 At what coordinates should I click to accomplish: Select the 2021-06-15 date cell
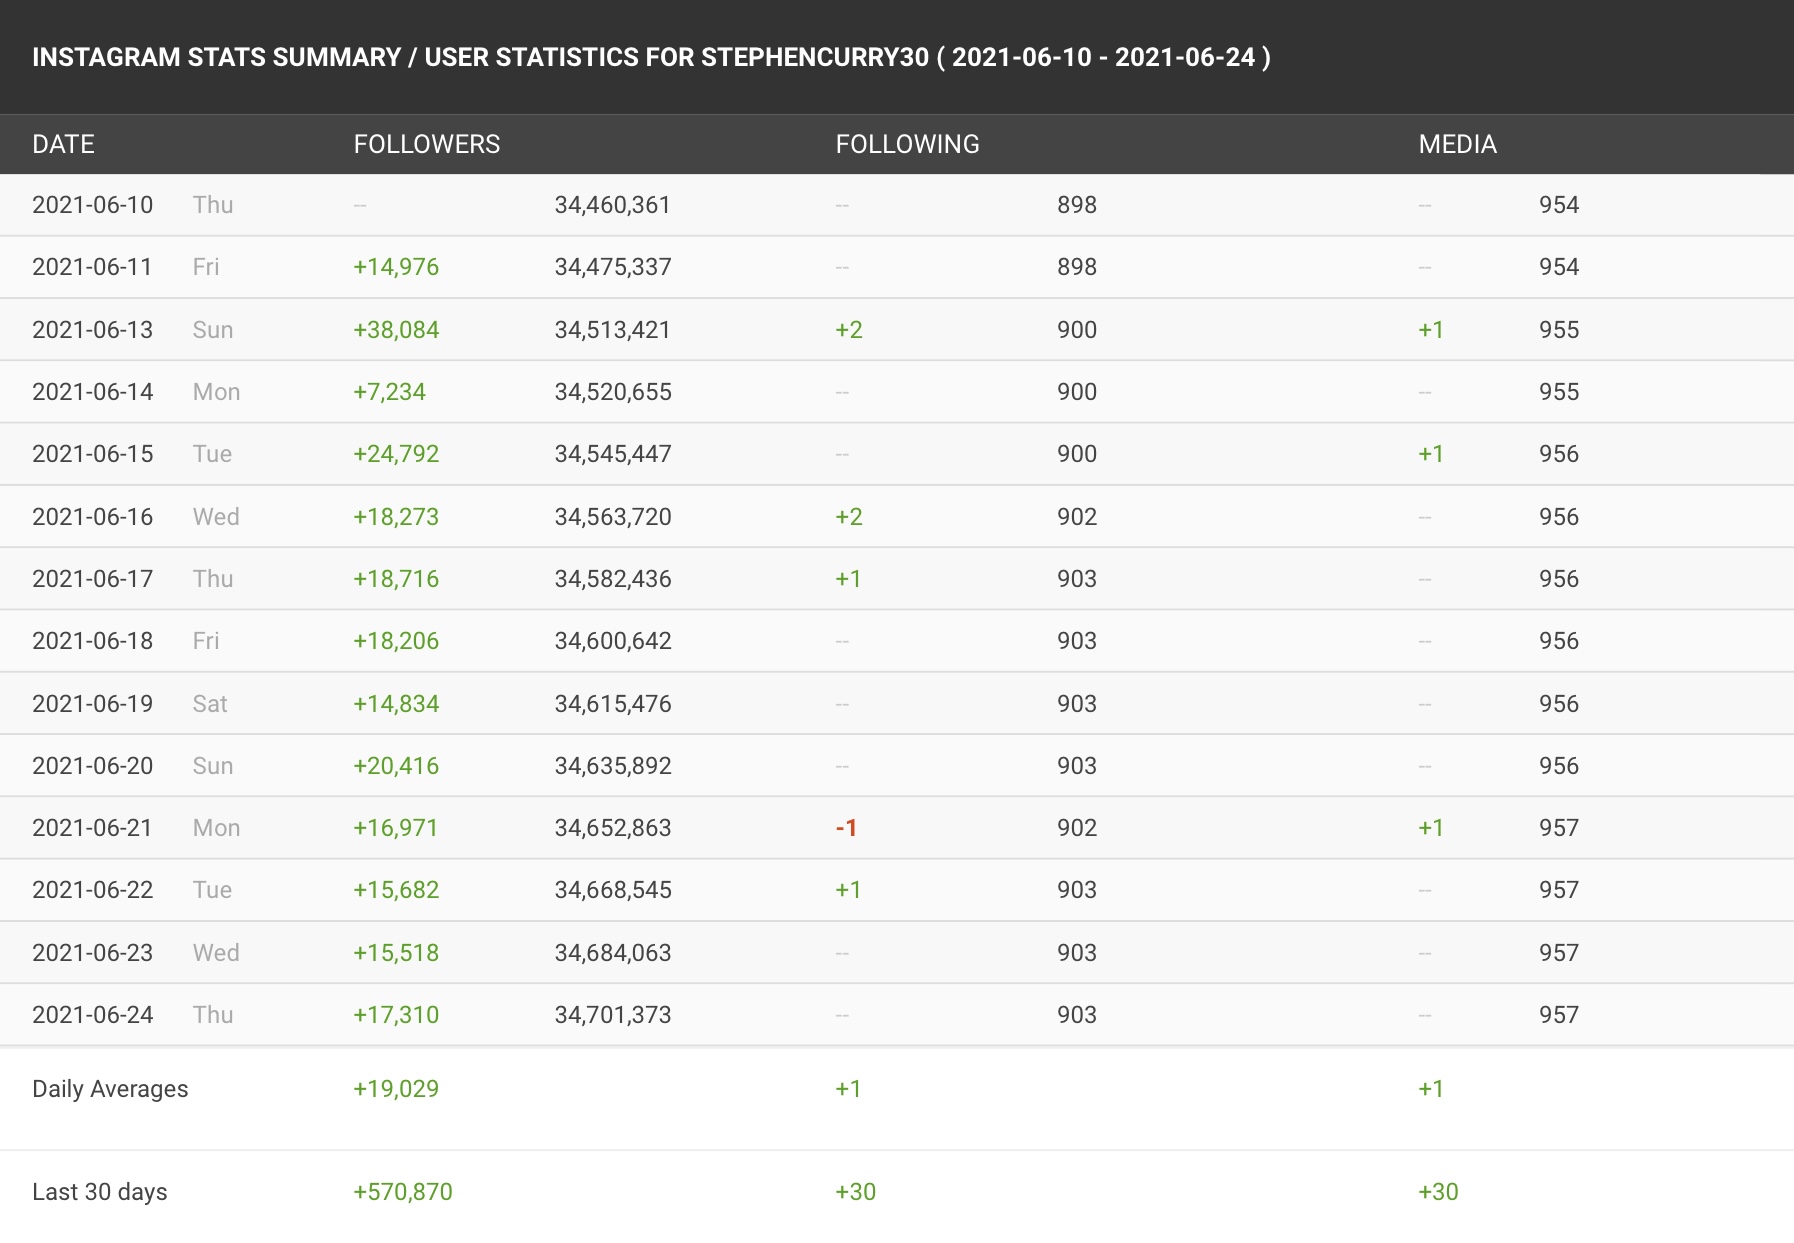[92, 454]
